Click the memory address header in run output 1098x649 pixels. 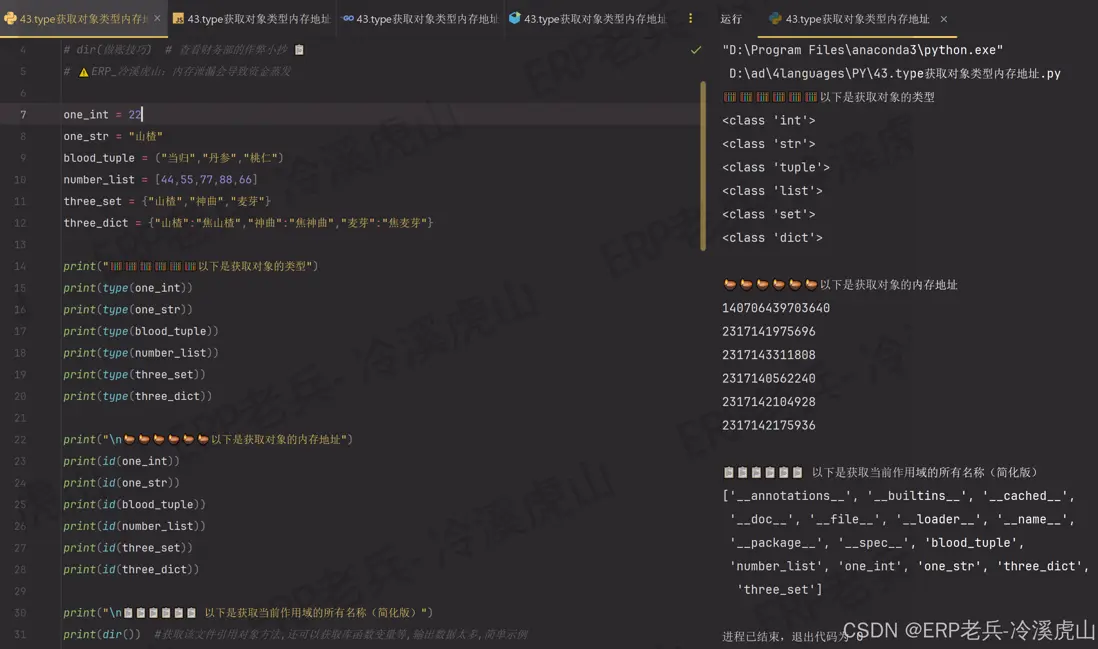click(x=840, y=284)
